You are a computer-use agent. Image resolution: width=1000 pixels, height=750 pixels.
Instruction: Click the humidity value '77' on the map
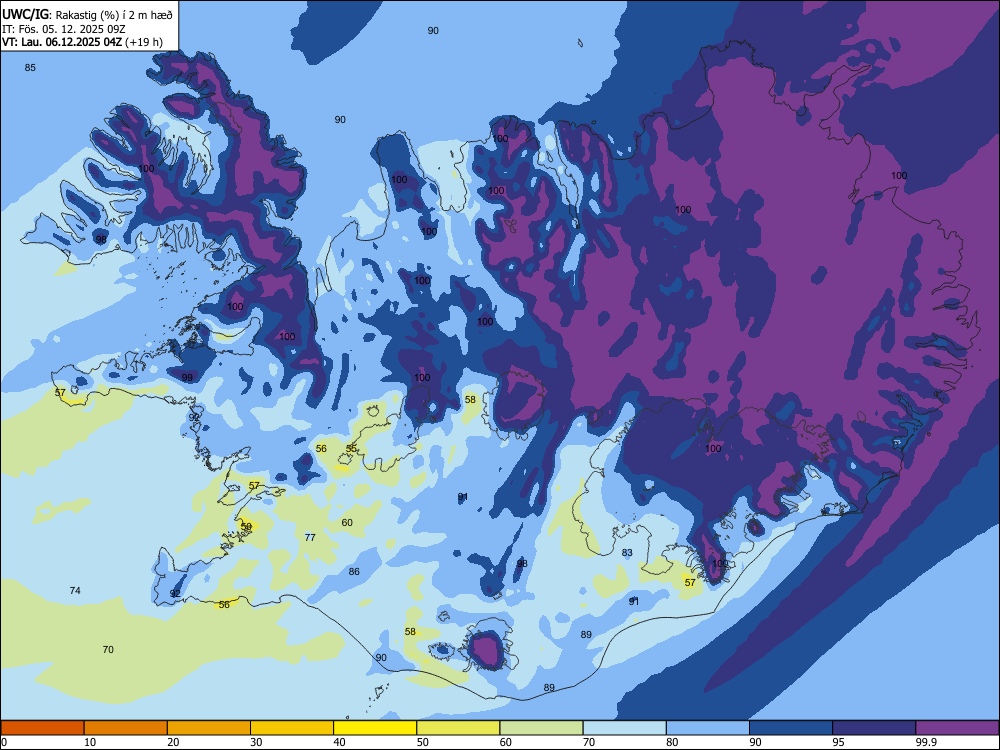310,538
